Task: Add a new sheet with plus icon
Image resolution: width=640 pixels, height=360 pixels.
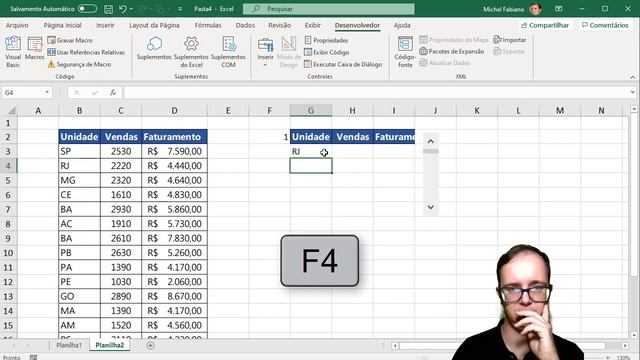Action: (x=150, y=345)
